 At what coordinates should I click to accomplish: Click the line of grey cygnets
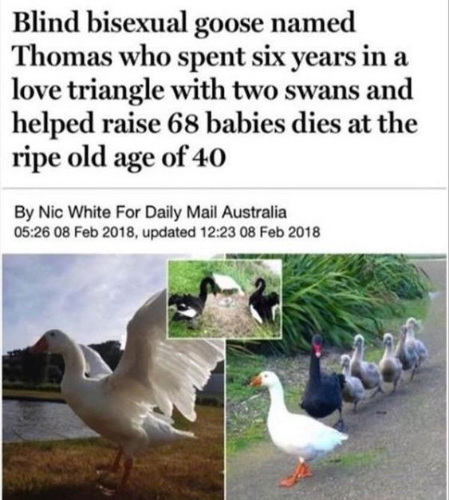tap(383, 360)
